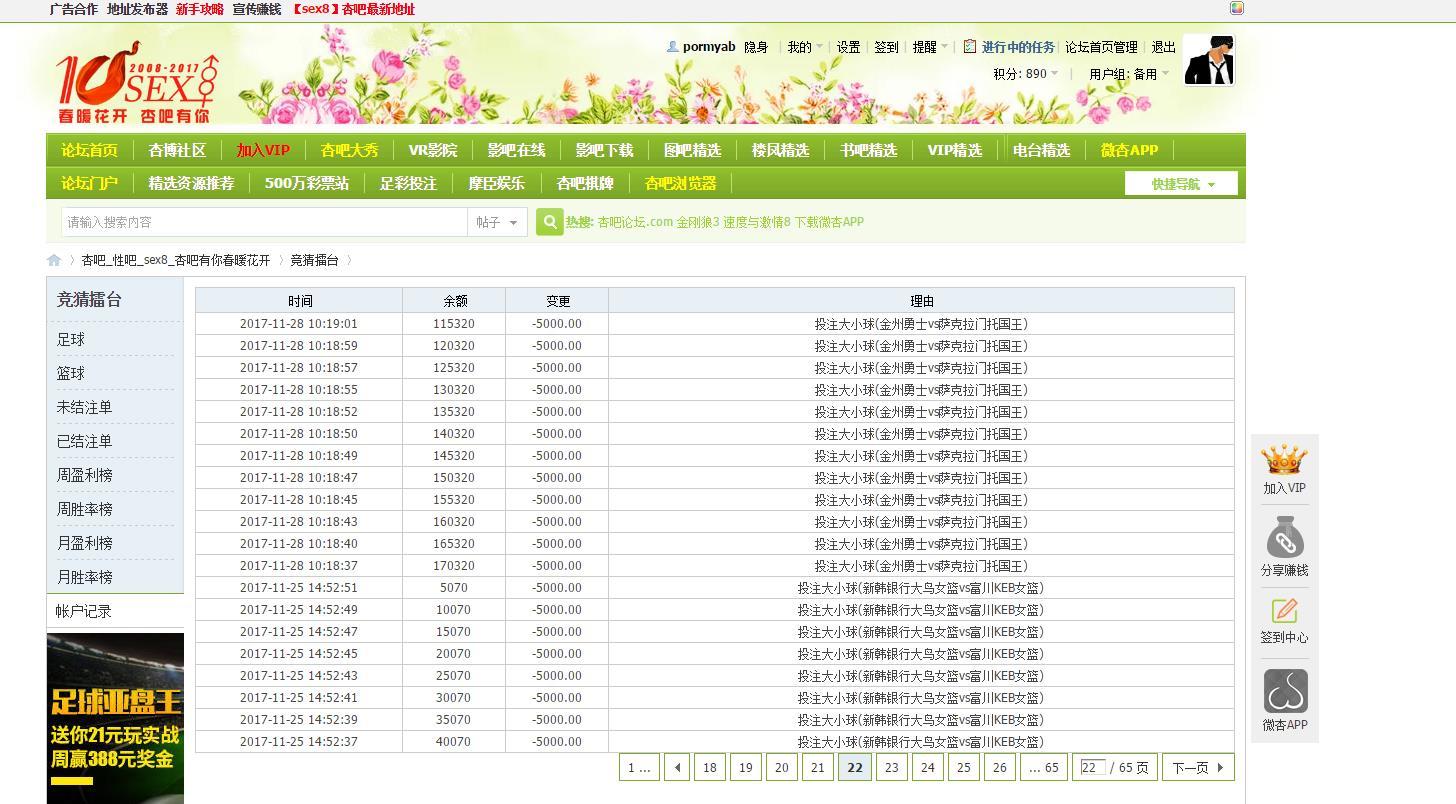Toggle 隐身 invisible status
This screenshot has width=1456, height=804.
pyautogui.click(x=756, y=47)
